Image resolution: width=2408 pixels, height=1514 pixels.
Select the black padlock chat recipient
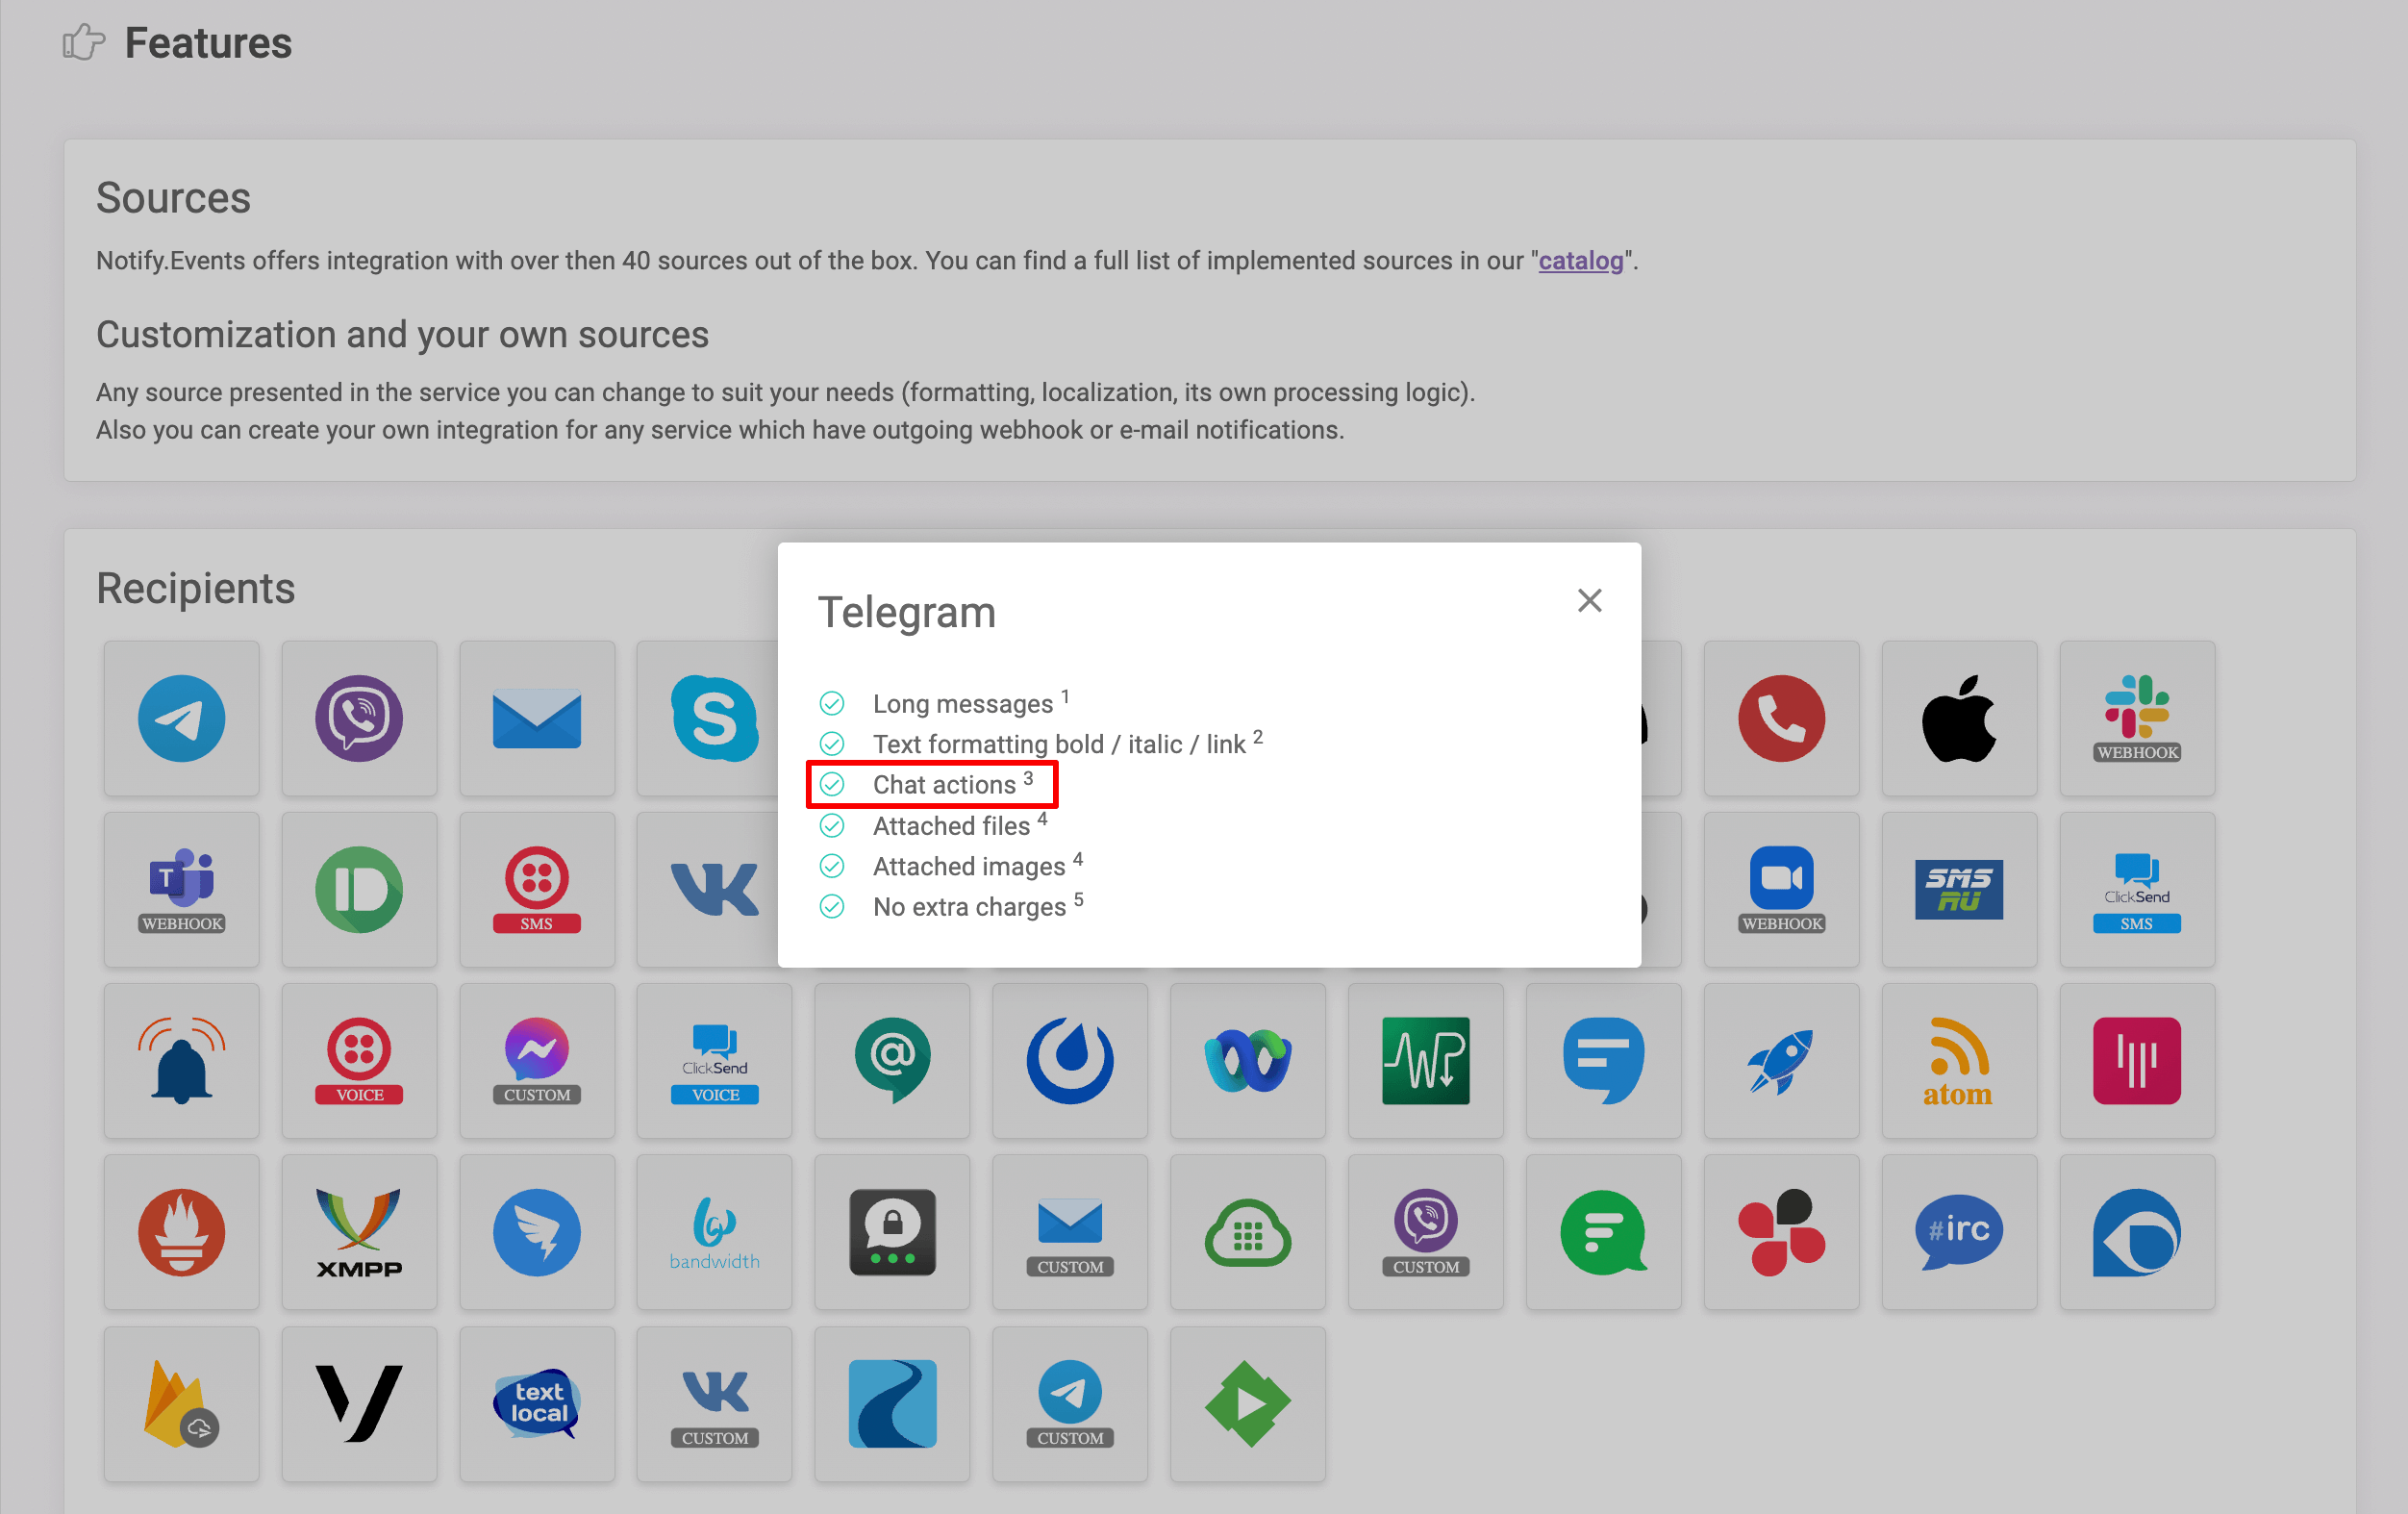pos(892,1232)
